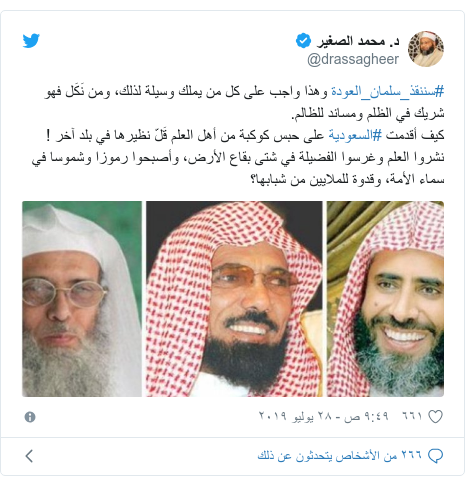465x485 pixels.
Task: Click the tweet line starting with شريك في الظلم
Action: [368, 113]
